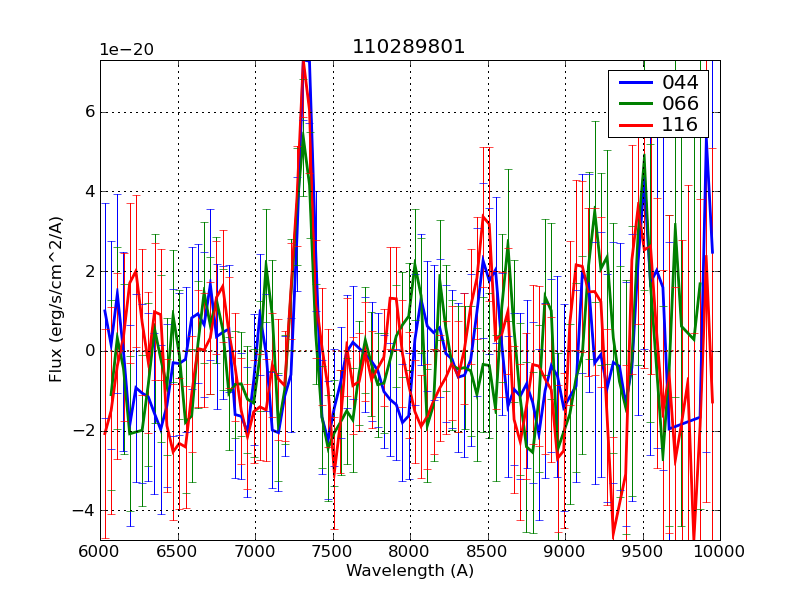The width and height of the screenshot is (800, 600).
Task: Click the 6000 x-axis tick label
Action: click(x=100, y=551)
